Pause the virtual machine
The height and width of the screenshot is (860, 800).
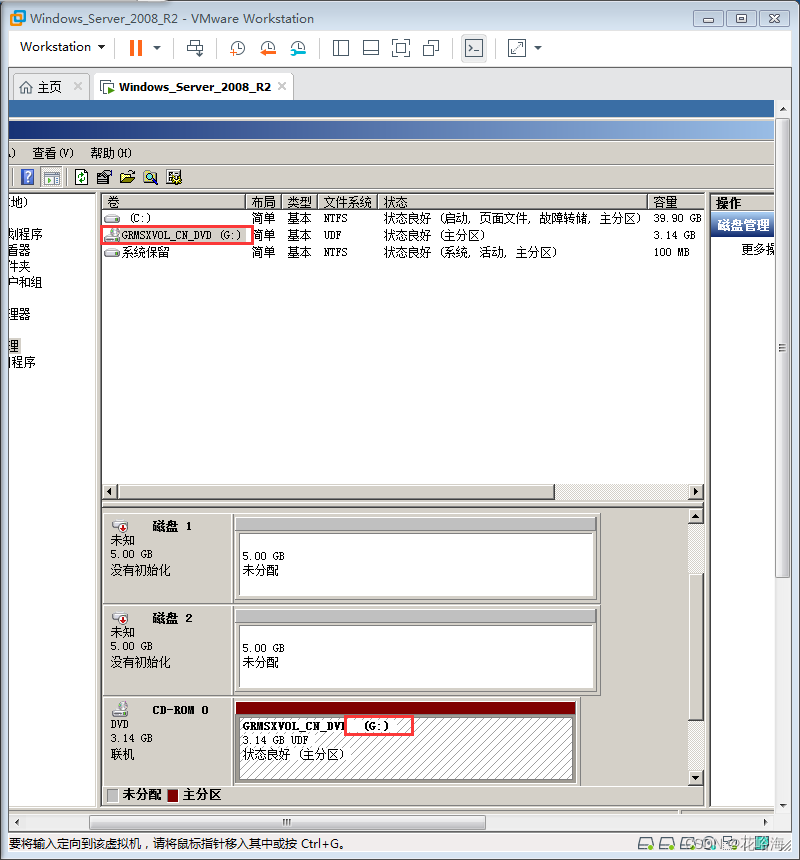[x=135, y=48]
